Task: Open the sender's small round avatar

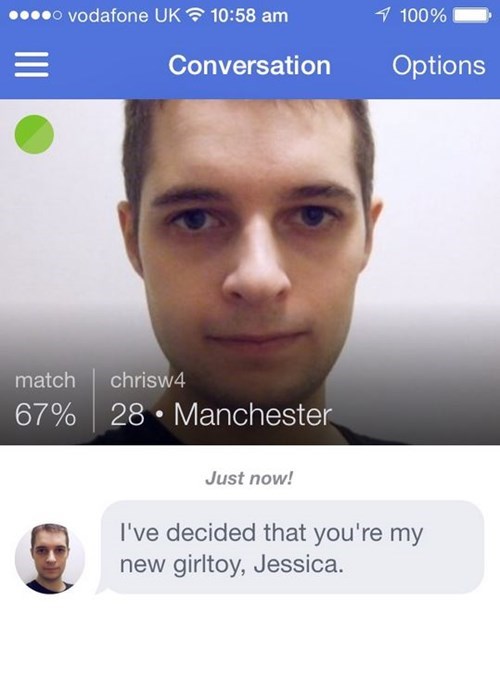Action: 50,558
